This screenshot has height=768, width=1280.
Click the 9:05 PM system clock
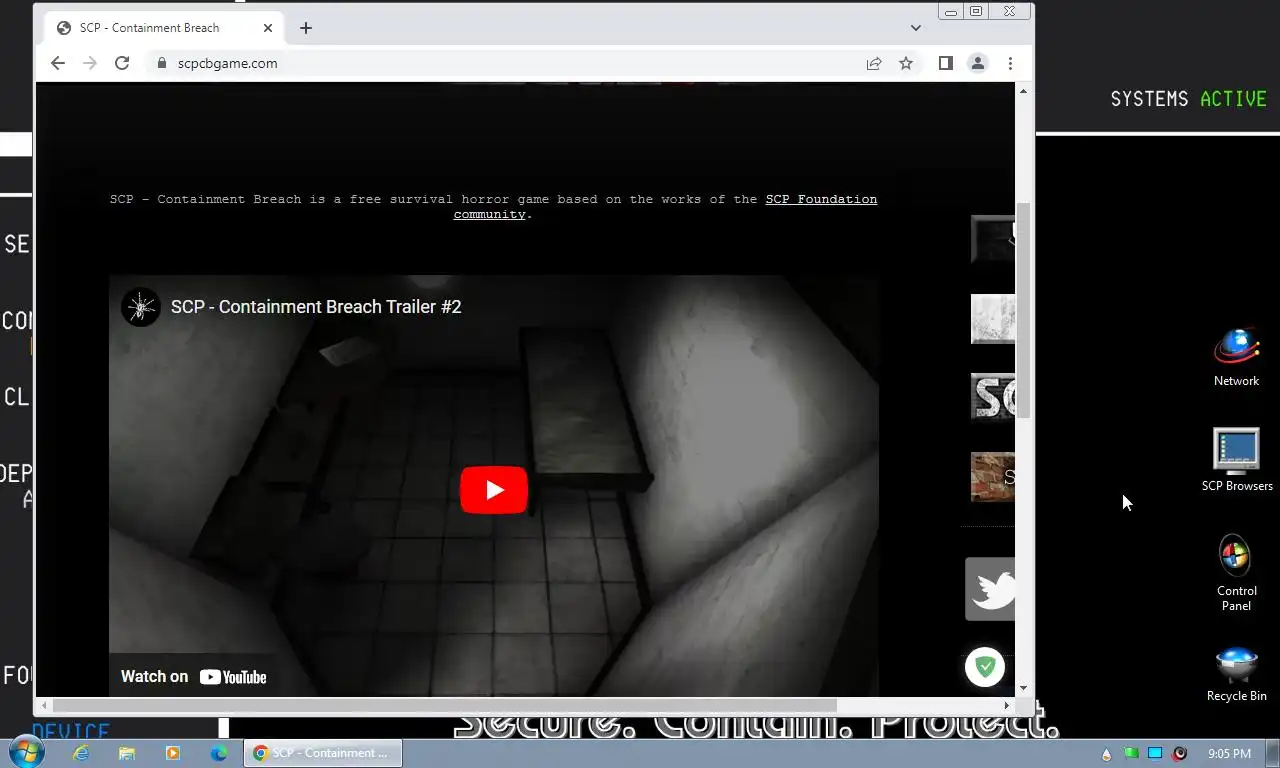[1229, 753]
